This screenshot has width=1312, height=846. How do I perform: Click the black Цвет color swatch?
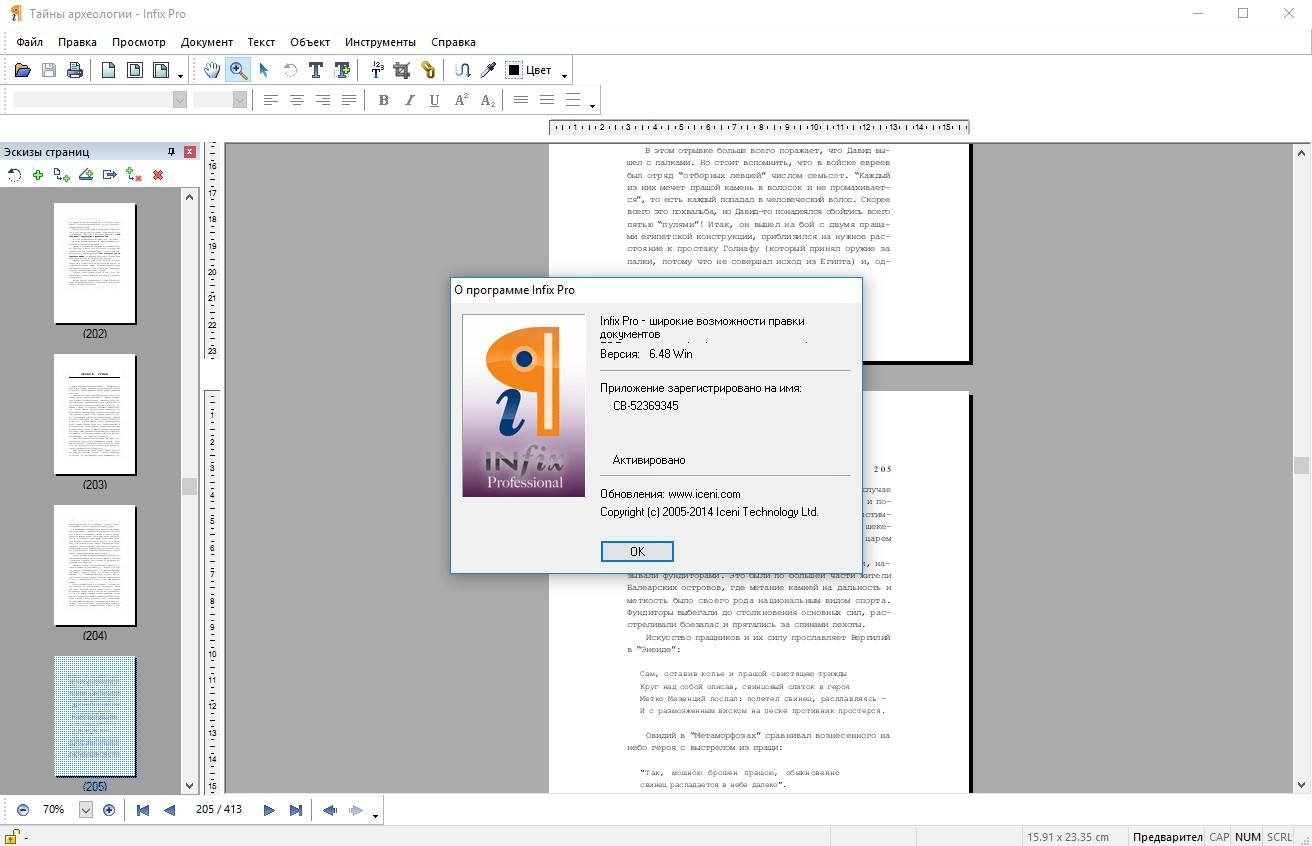click(x=514, y=70)
